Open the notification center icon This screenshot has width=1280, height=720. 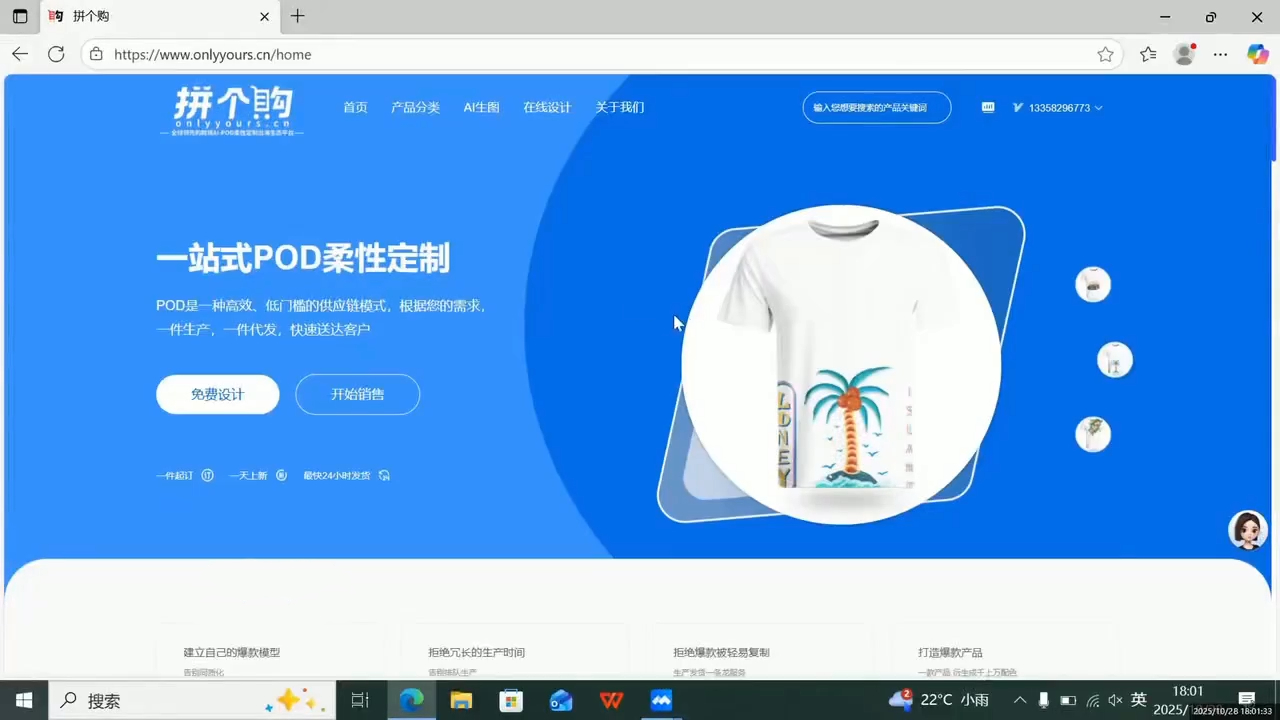1247,698
